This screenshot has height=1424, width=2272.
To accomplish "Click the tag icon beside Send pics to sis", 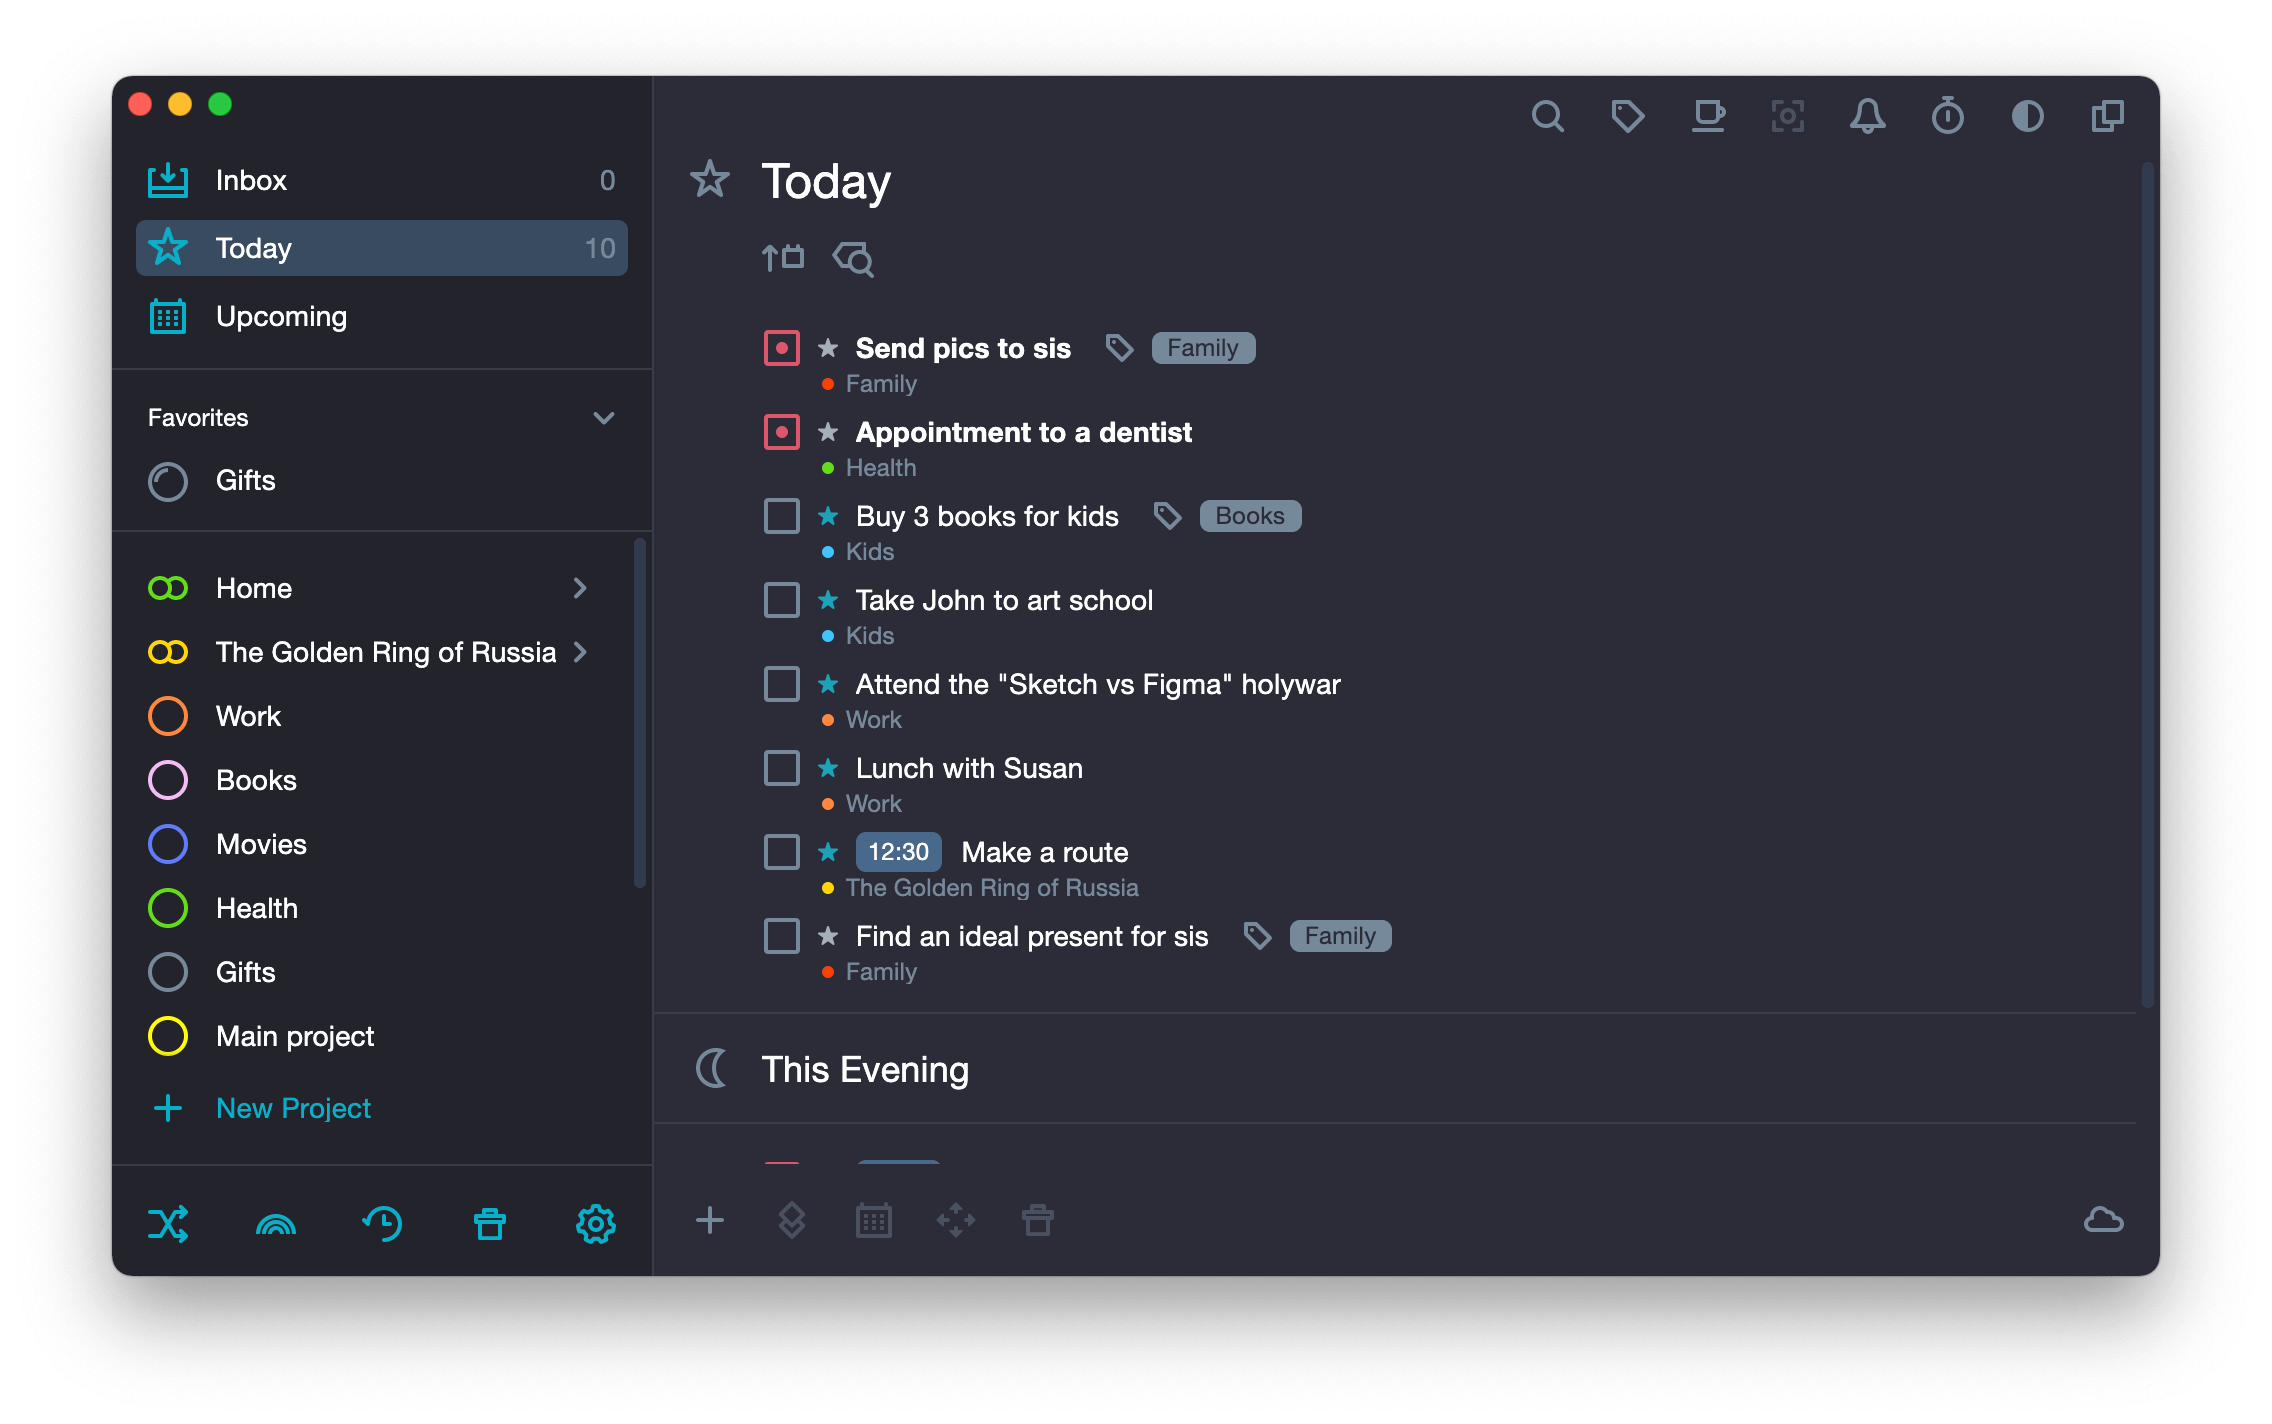I will pos(1120,348).
